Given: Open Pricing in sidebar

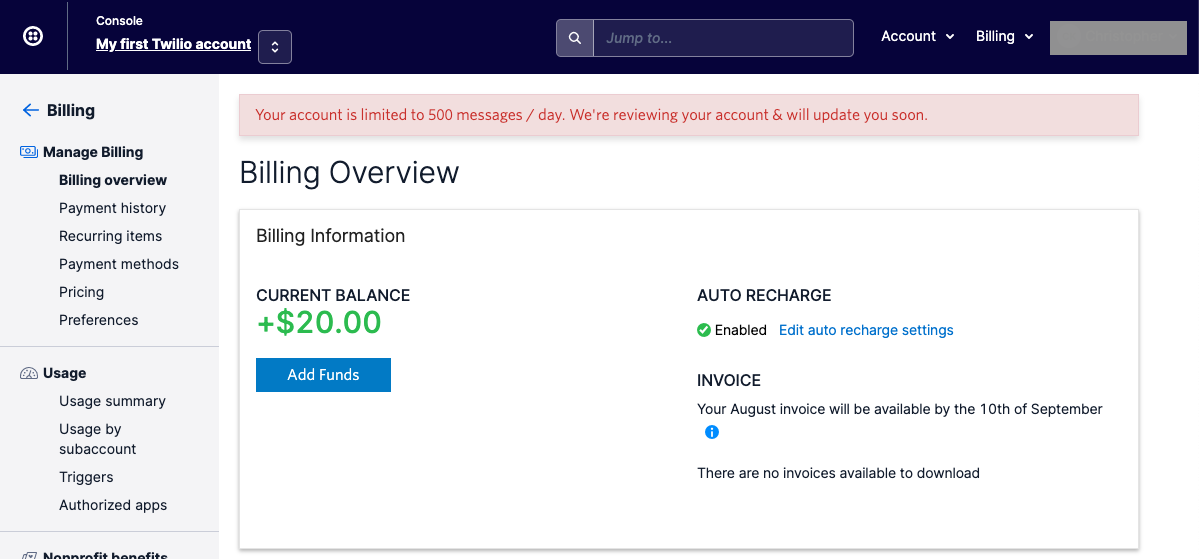Looking at the screenshot, I should [81, 292].
